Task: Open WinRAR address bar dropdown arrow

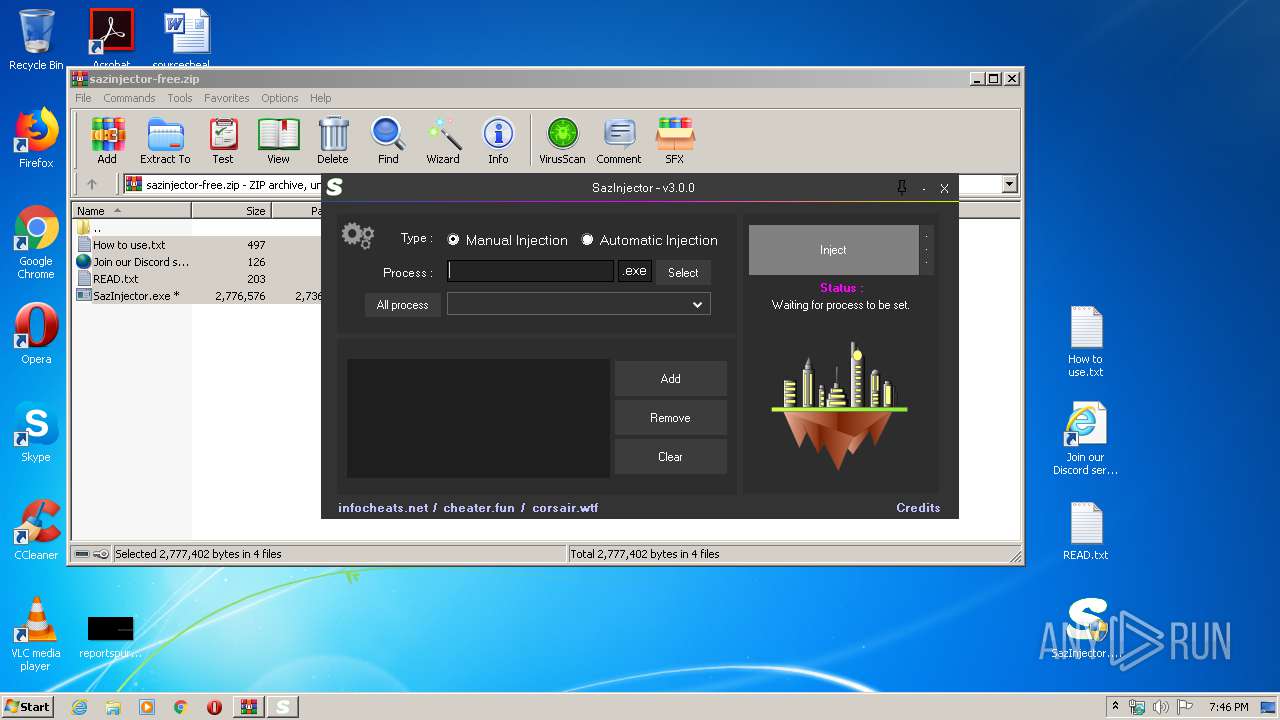Action: 1009,184
